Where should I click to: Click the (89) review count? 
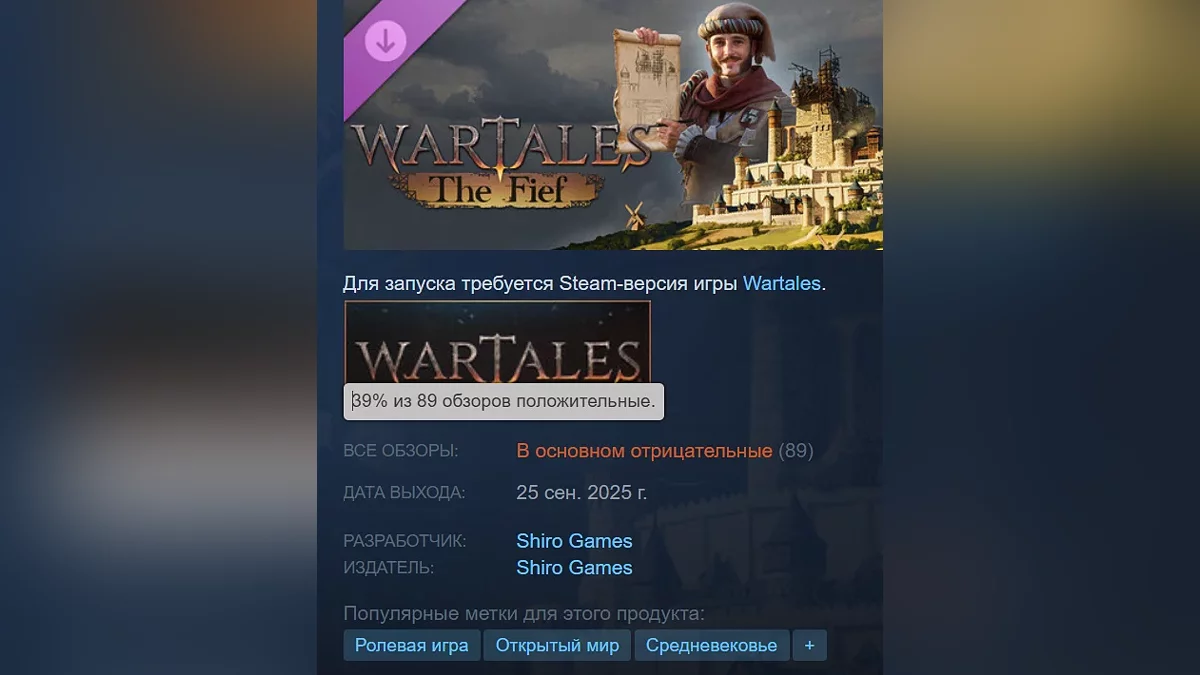796,451
